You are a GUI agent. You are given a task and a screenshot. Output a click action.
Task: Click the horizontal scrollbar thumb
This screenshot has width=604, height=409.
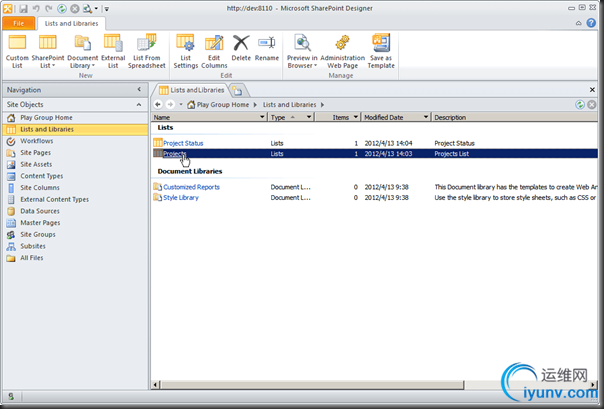pyautogui.click(x=312, y=385)
